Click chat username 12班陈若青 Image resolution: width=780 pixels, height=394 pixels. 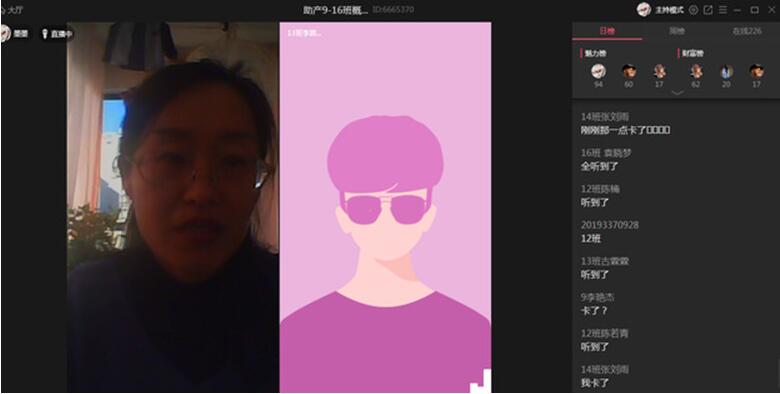click(x=604, y=333)
